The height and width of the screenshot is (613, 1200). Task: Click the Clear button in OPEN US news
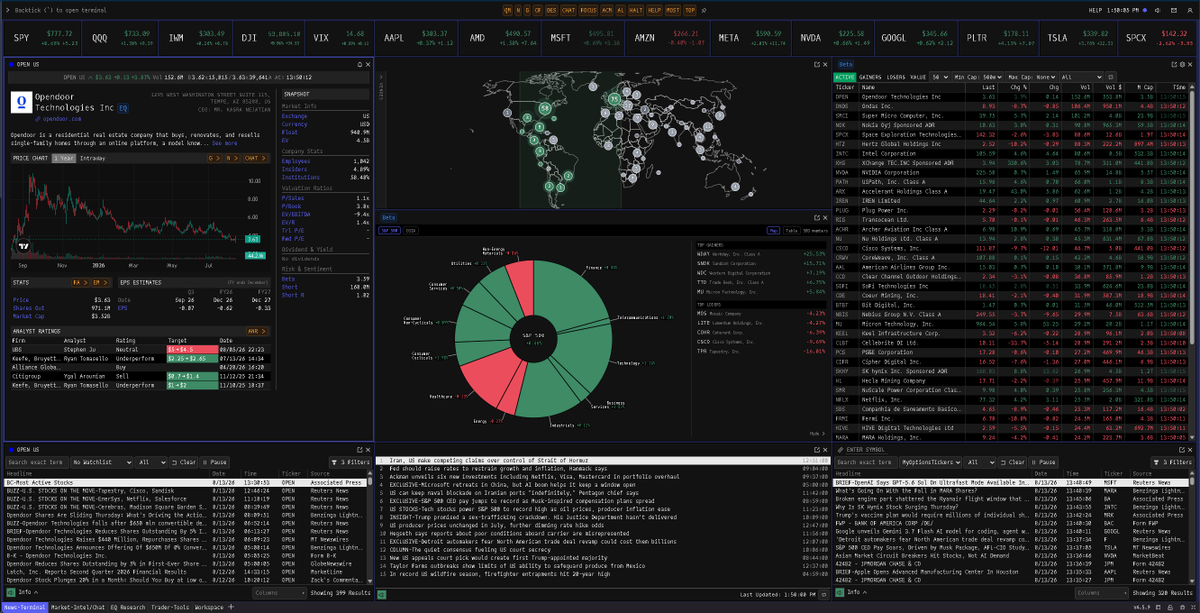point(184,462)
